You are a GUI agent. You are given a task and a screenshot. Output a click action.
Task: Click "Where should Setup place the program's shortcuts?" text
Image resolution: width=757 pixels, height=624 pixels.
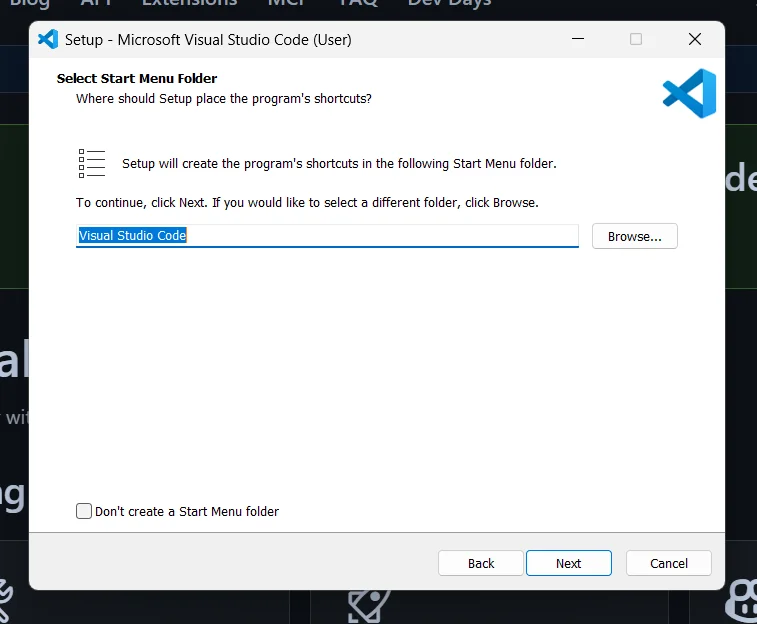pos(224,98)
